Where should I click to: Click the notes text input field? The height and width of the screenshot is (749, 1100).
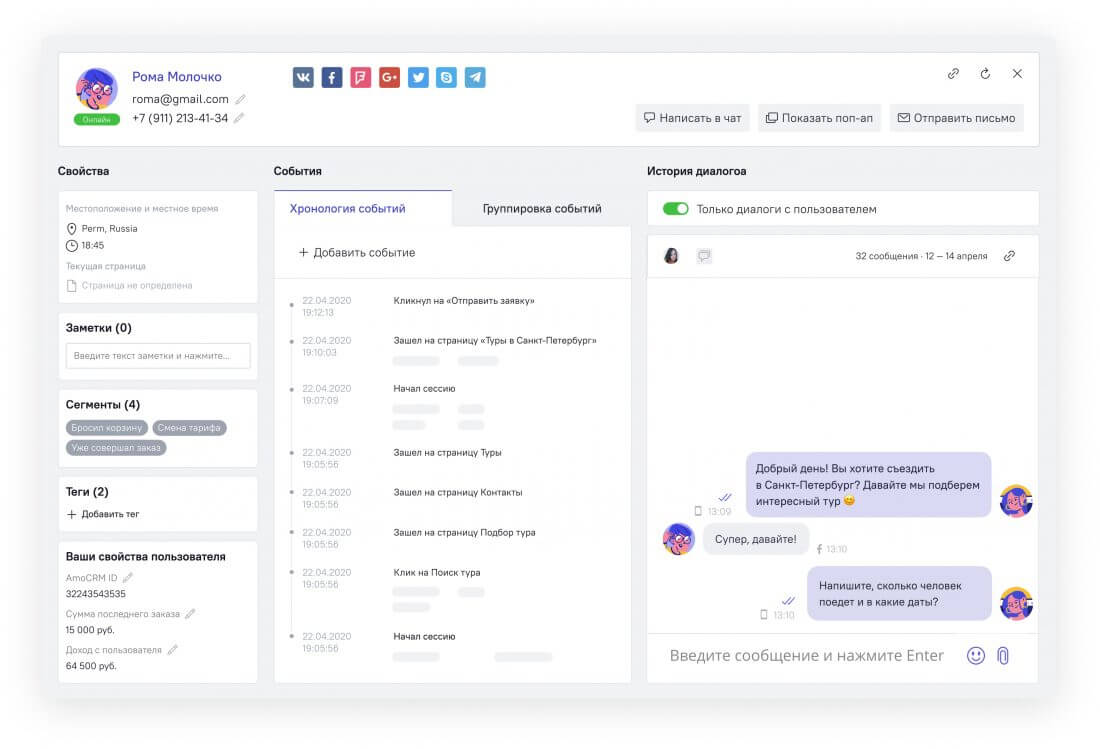[158, 355]
